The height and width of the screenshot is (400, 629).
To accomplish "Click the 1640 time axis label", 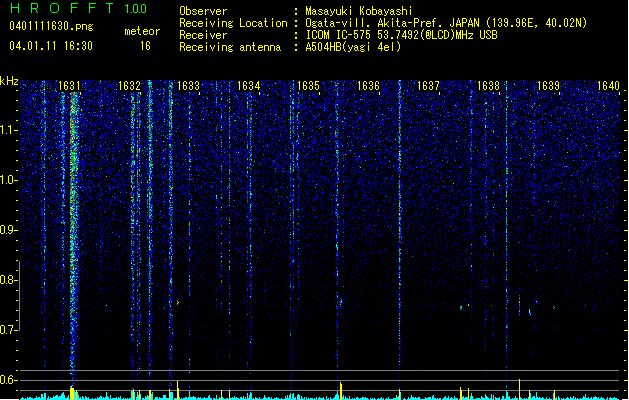I will [608, 86].
